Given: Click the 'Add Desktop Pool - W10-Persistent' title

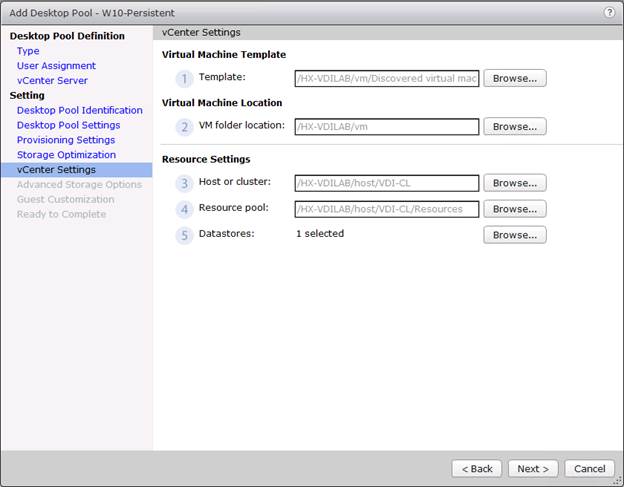Looking at the screenshot, I should click(92, 13).
